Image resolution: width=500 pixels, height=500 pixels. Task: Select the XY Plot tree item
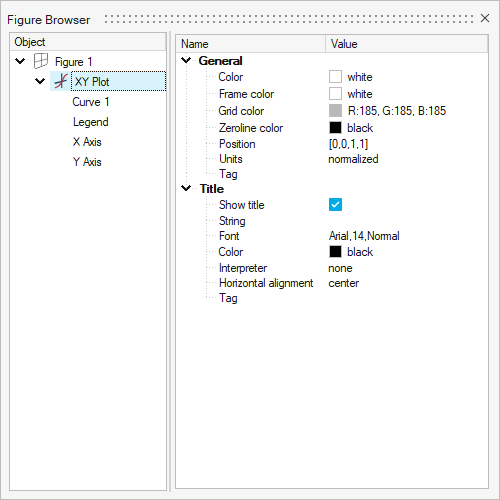tap(118, 81)
